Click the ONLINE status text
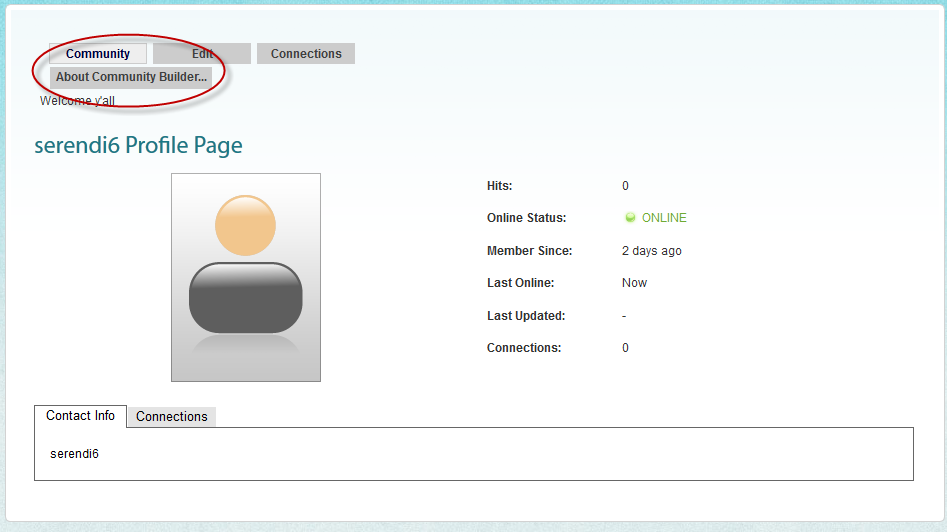Screen dimensions: 947x532 coord(664,218)
